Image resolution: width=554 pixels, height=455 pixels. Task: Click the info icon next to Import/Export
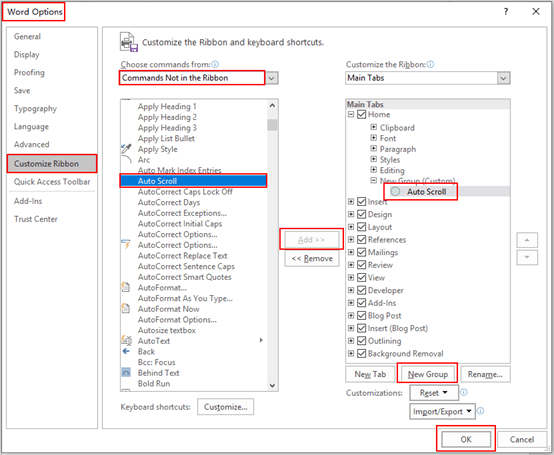point(481,411)
